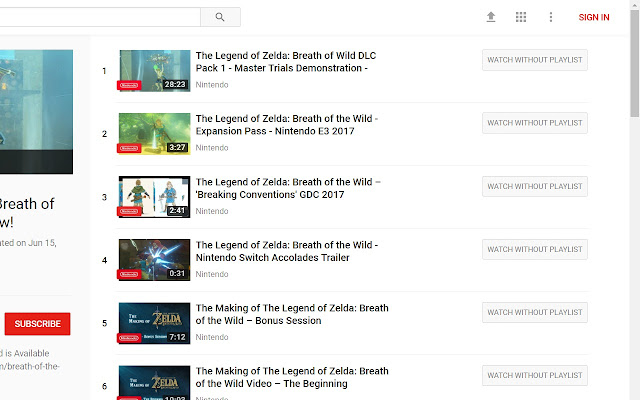The width and height of the screenshot is (640, 400).
Task: Click the 7:12 duration badge
Action: coord(178,337)
